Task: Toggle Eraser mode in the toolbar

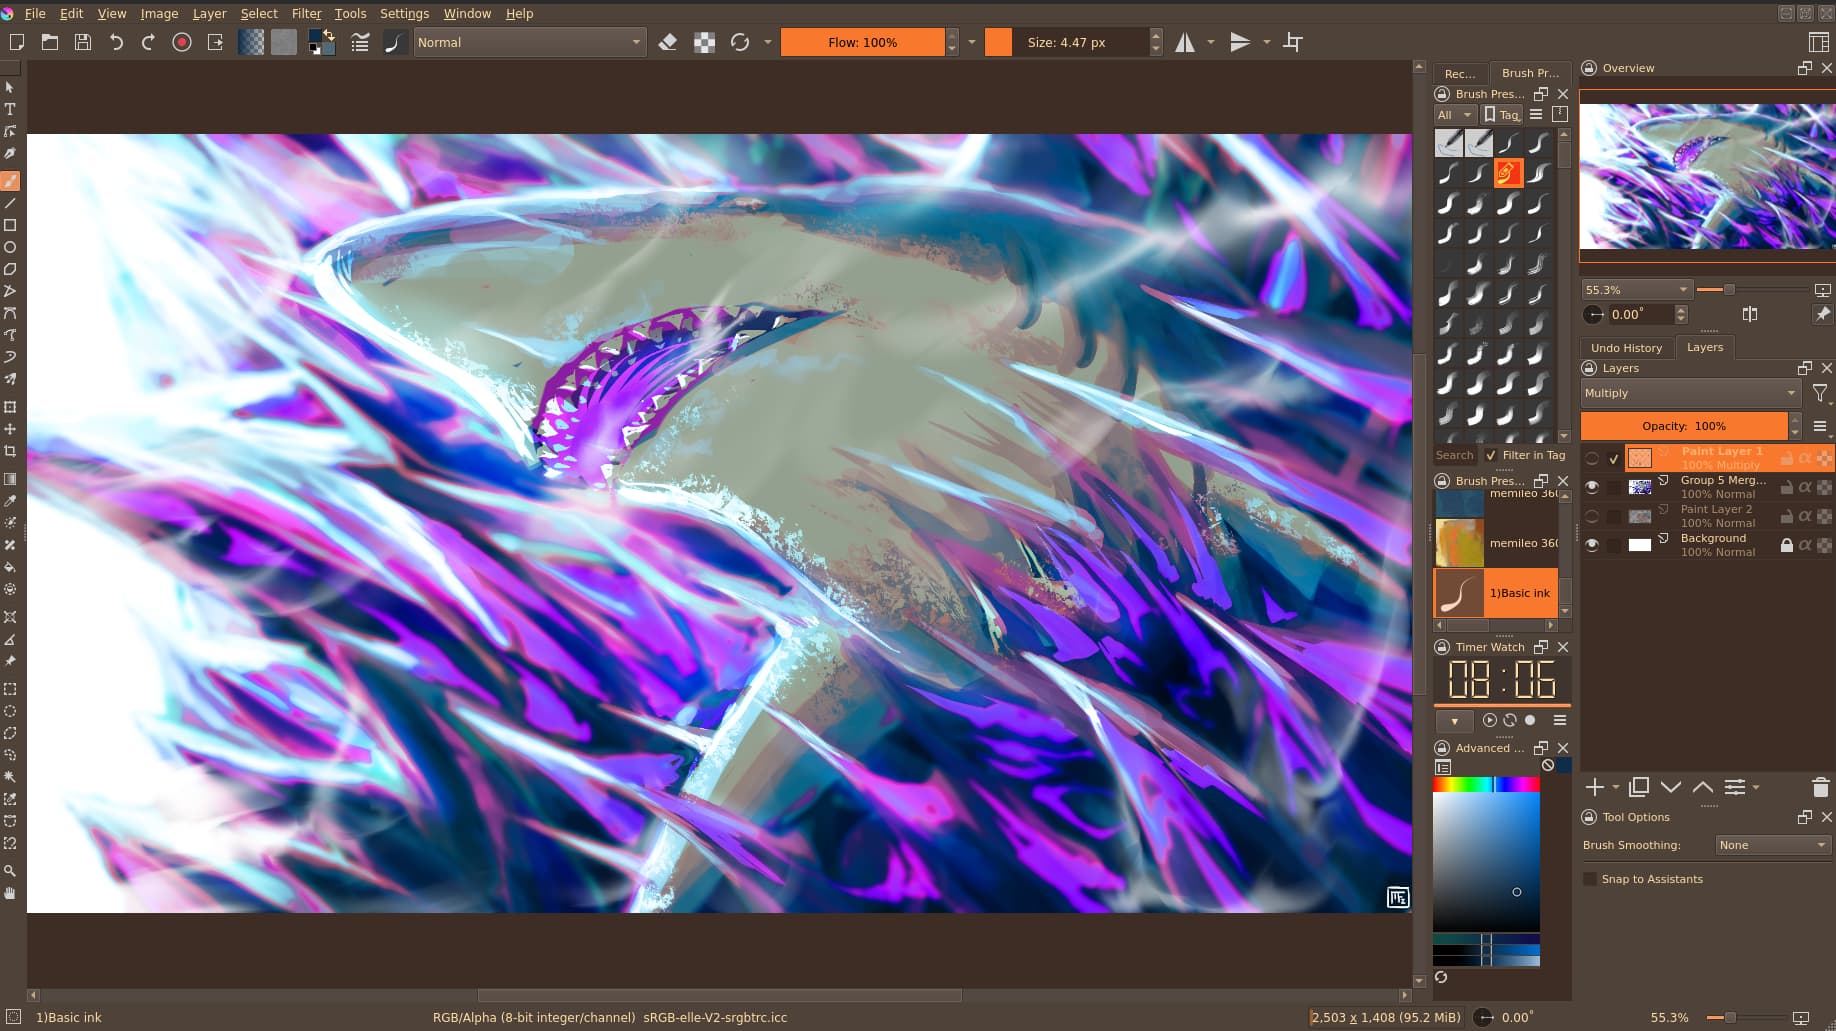Action: coord(668,42)
